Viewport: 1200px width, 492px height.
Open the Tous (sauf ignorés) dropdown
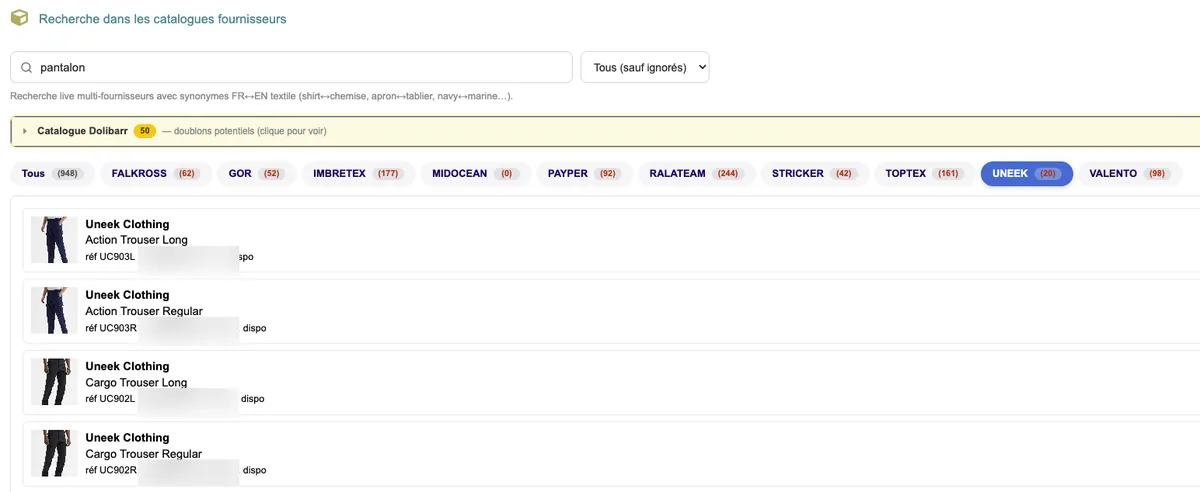point(645,68)
